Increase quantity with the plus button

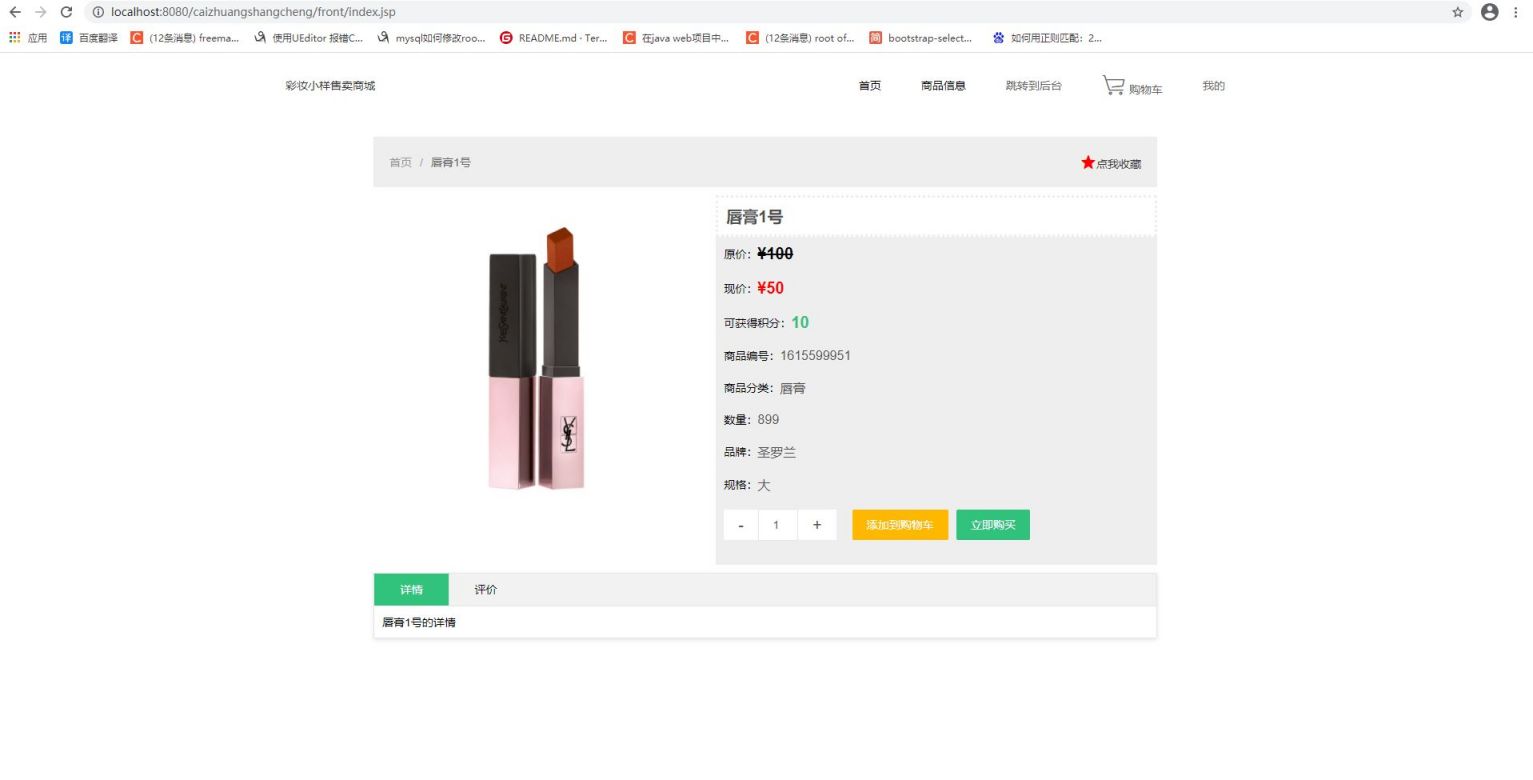pos(817,525)
